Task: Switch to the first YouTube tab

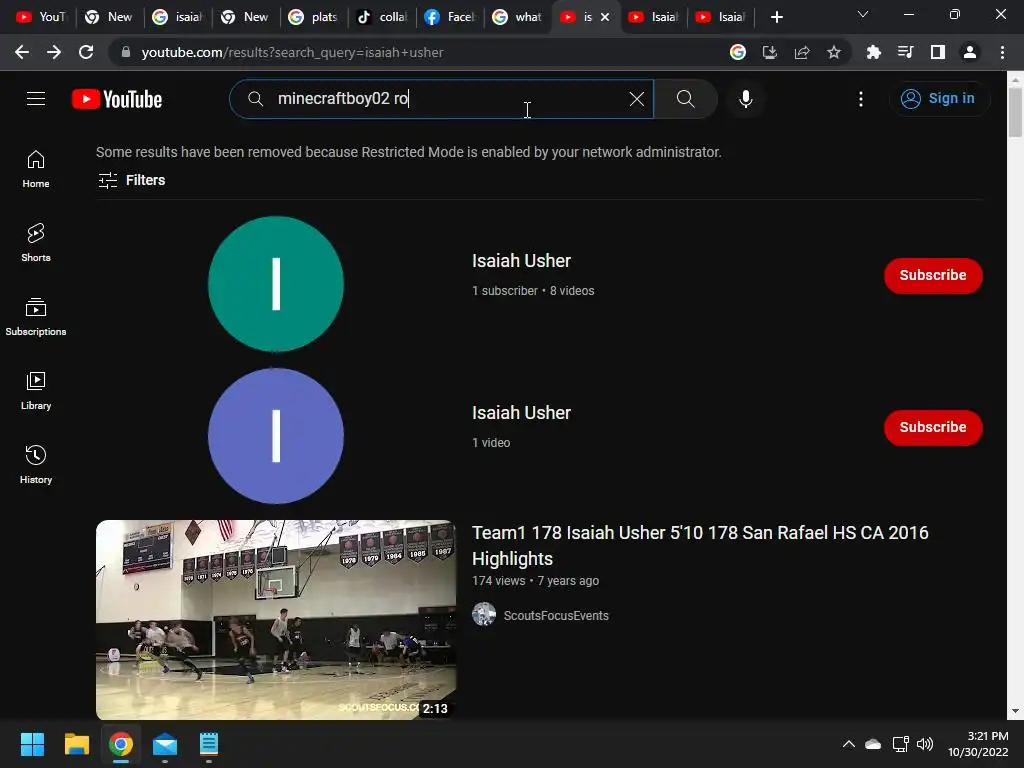Action: pyautogui.click(x=40, y=17)
